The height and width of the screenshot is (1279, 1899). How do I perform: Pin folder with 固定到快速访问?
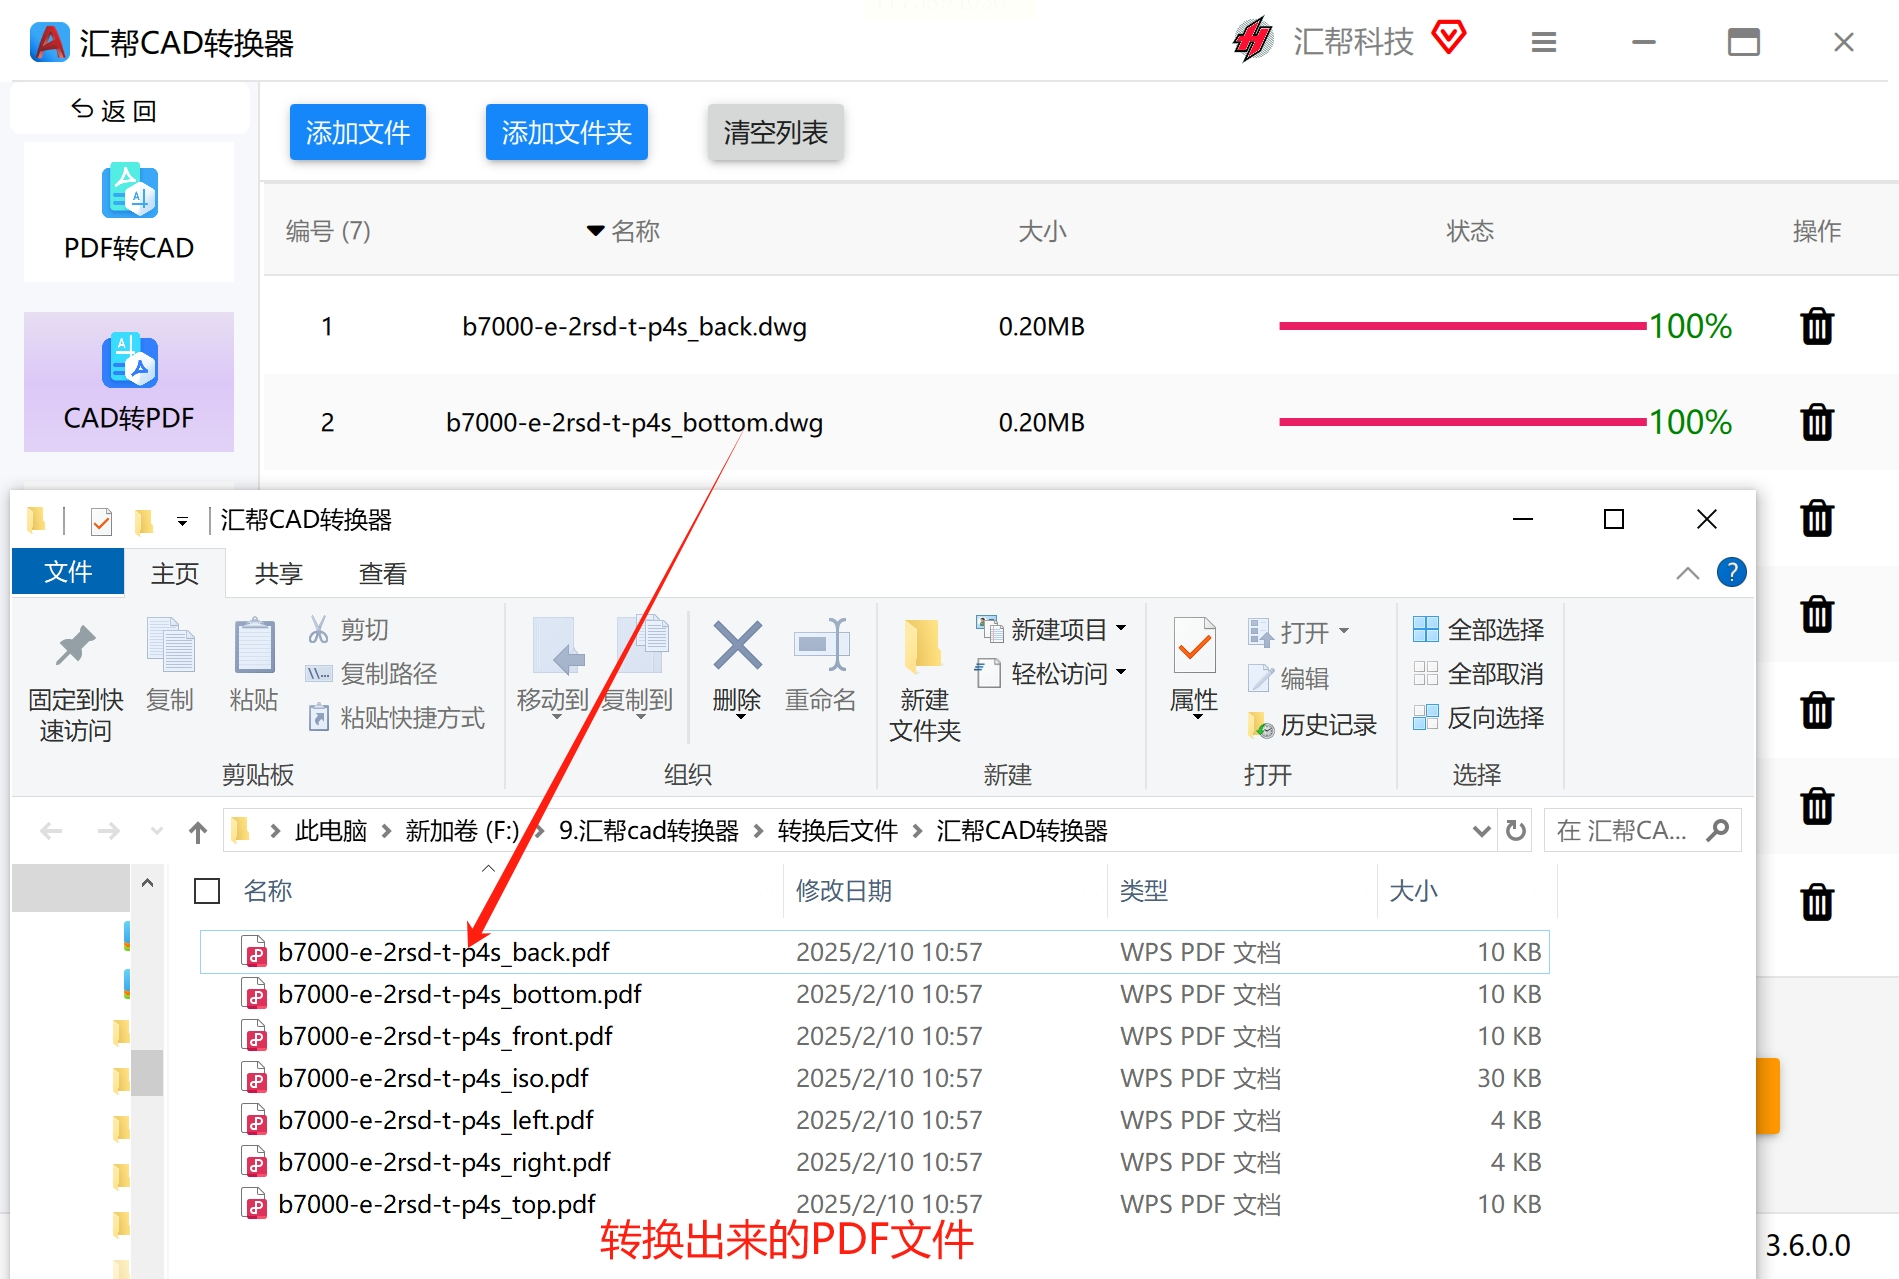[x=75, y=680]
